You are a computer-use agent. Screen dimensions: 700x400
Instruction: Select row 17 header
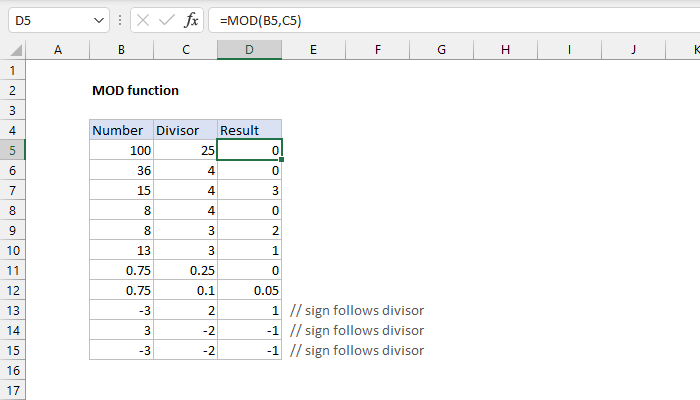12,391
